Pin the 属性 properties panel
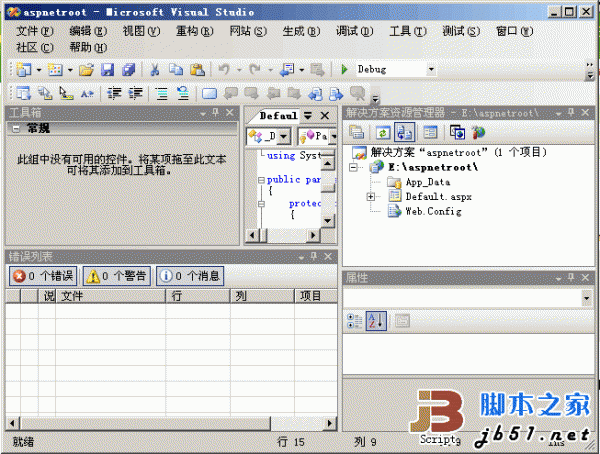The height and width of the screenshot is (454, 600). point(571,277)
